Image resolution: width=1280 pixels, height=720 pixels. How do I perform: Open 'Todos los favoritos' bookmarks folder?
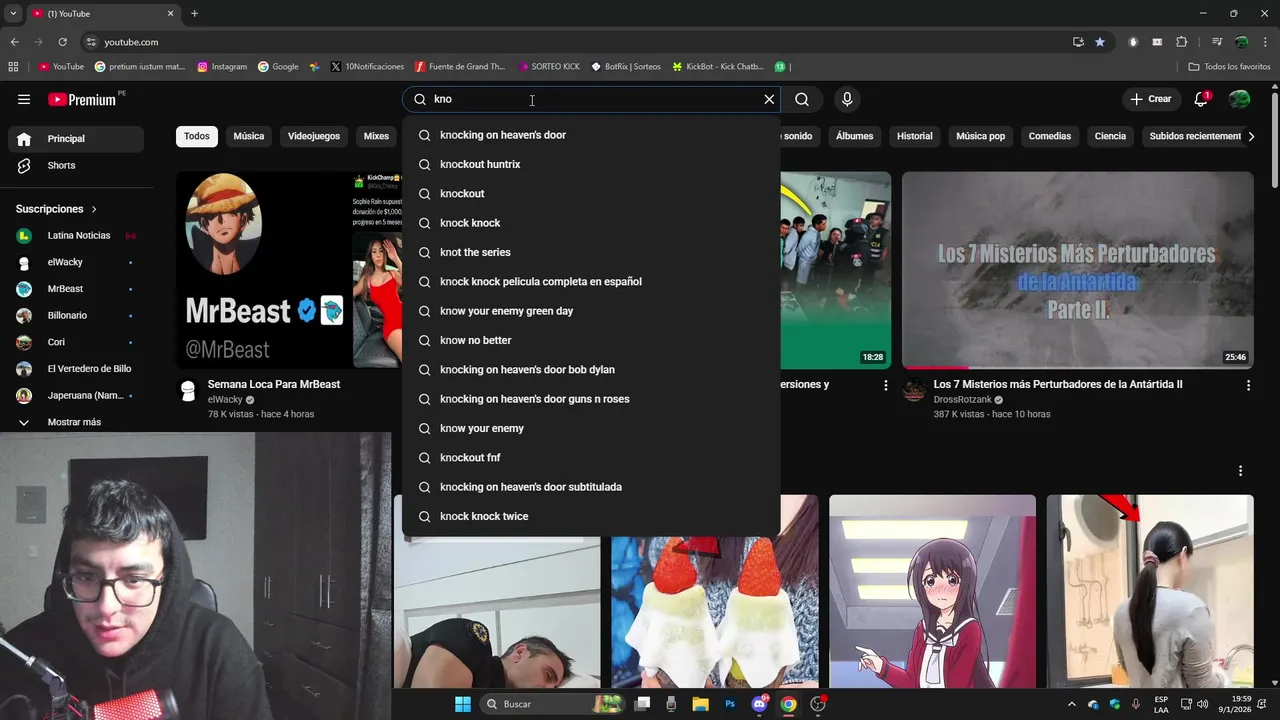pyautogui.click(x=1229, y=67)
